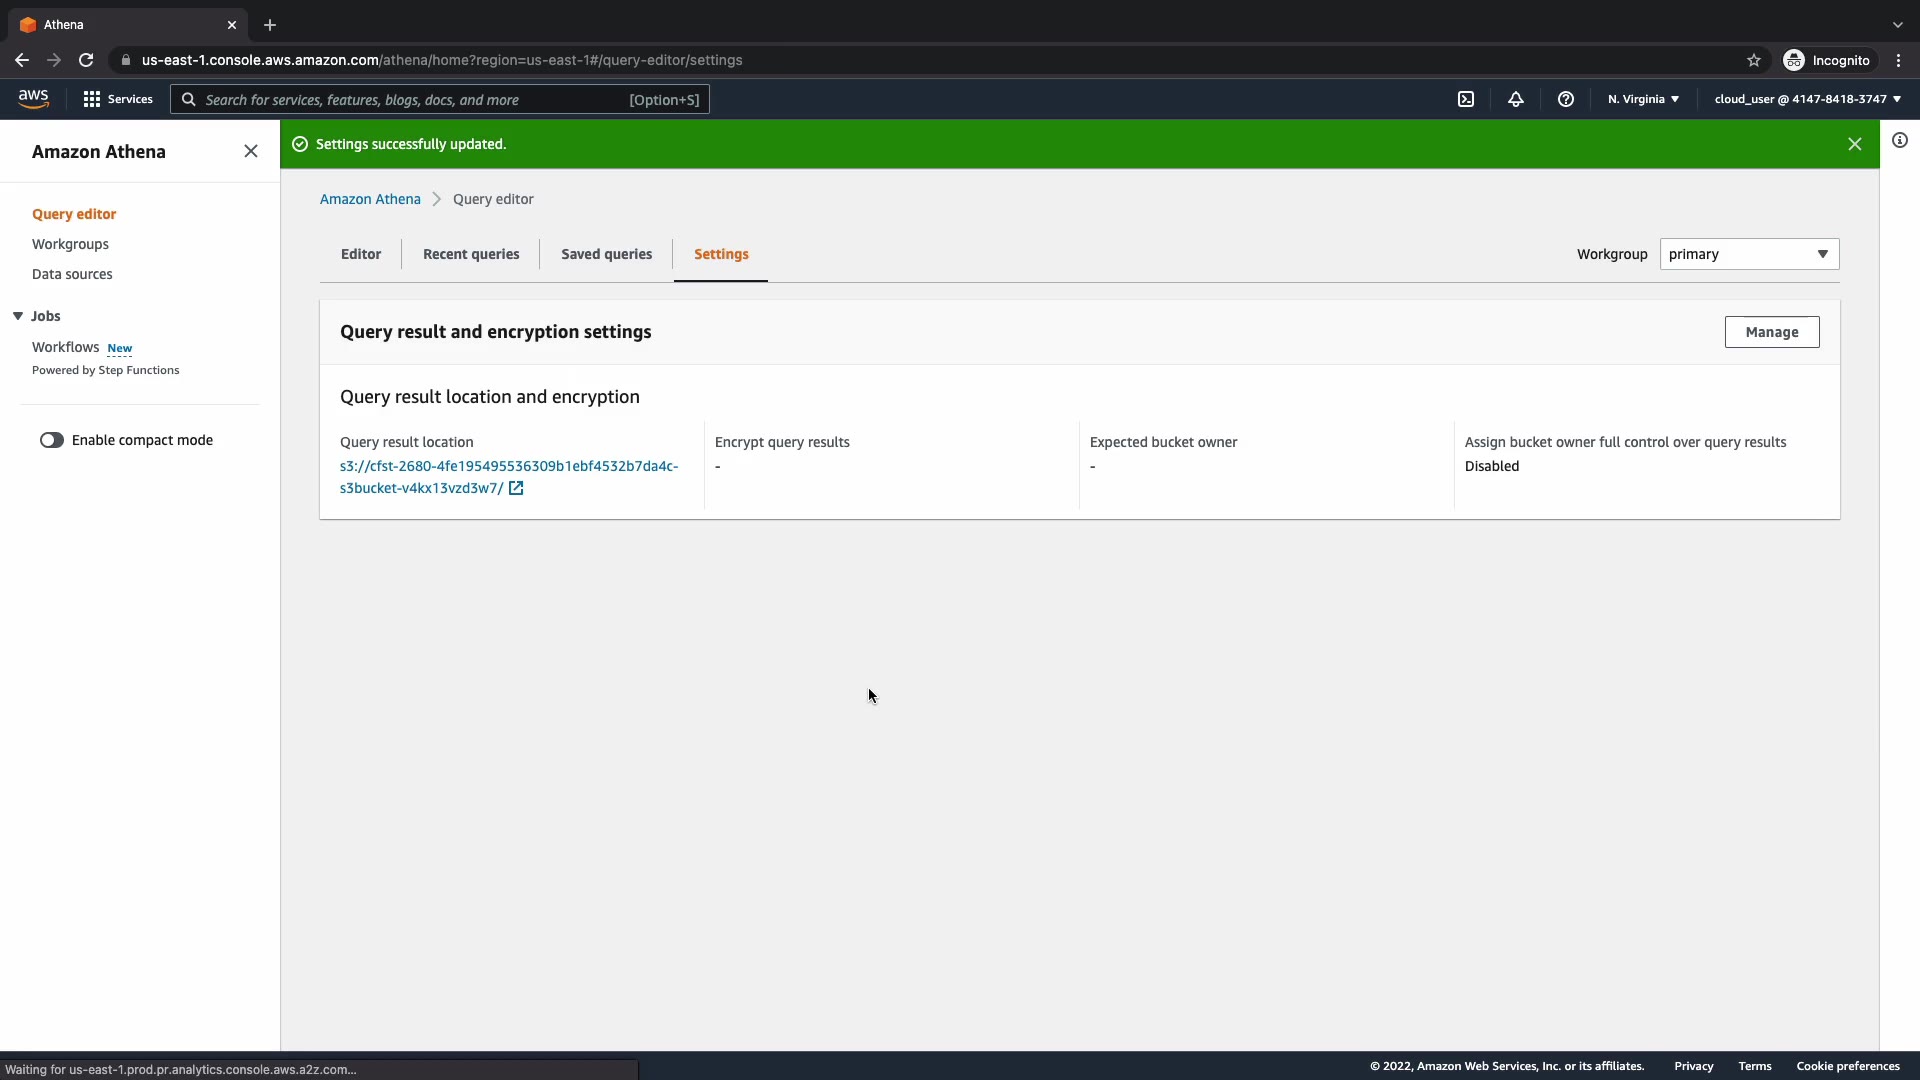Click the Manage button
1920x1080 pixels.
[1771, 332]
